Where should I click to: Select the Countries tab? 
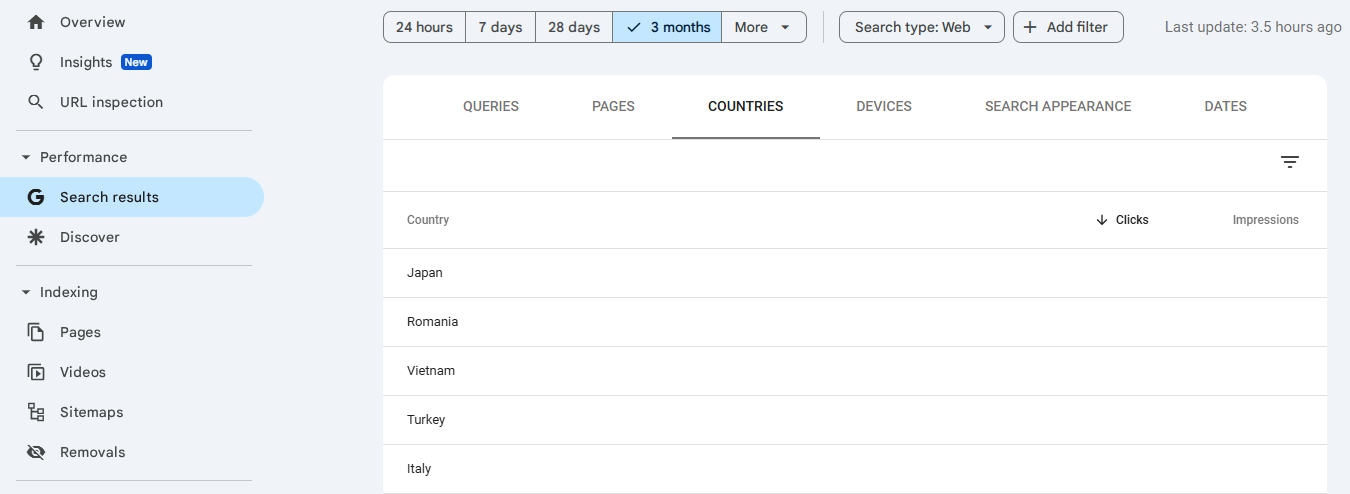pyautogui.click(x=746, y=107)
